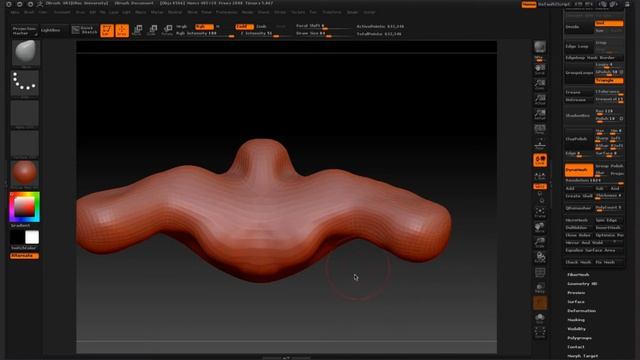Activate Quick Sketch
Viewport: 640px width, 360px height.
84,30
